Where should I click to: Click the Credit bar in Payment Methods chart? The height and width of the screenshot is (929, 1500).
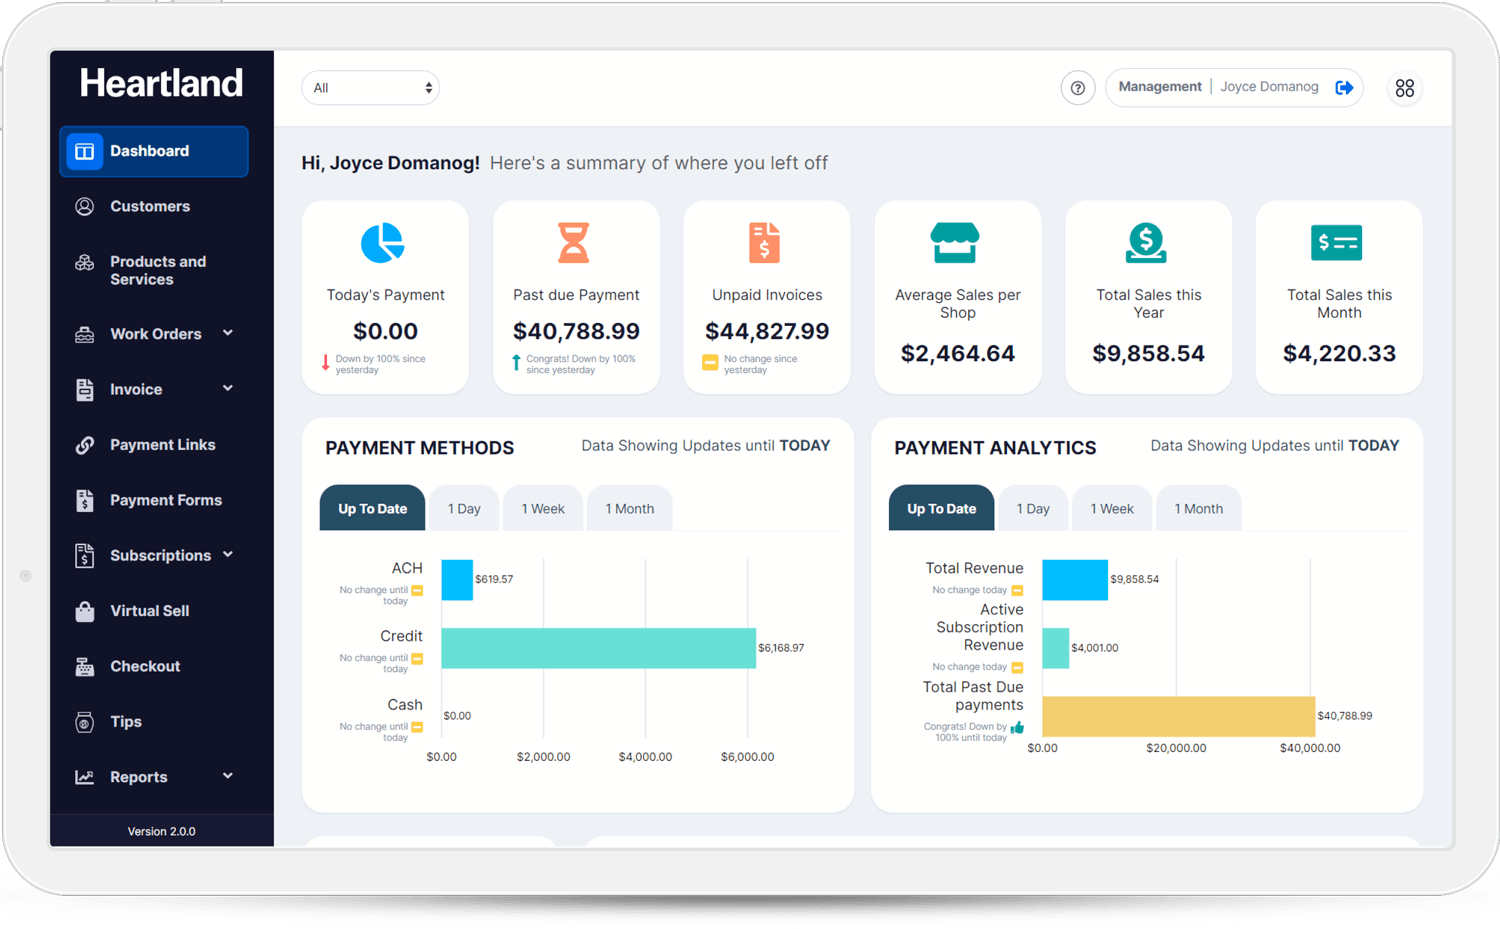[x=598, y=648]
